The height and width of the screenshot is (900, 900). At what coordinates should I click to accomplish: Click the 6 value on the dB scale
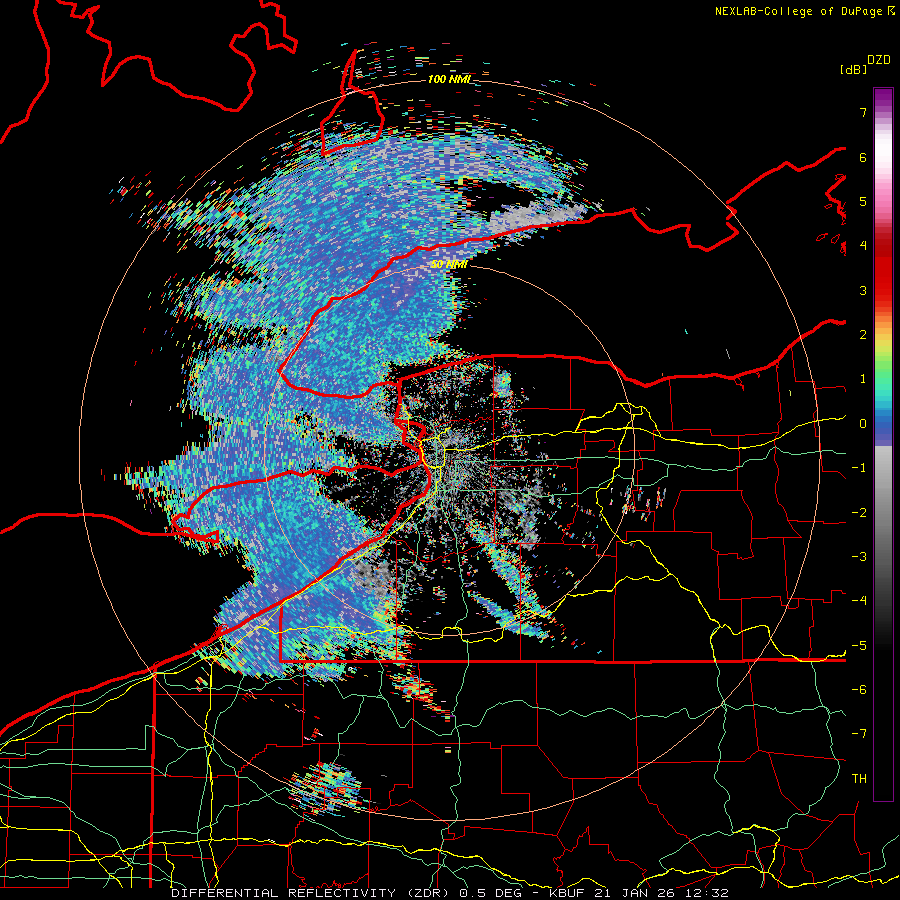[863, 157]
